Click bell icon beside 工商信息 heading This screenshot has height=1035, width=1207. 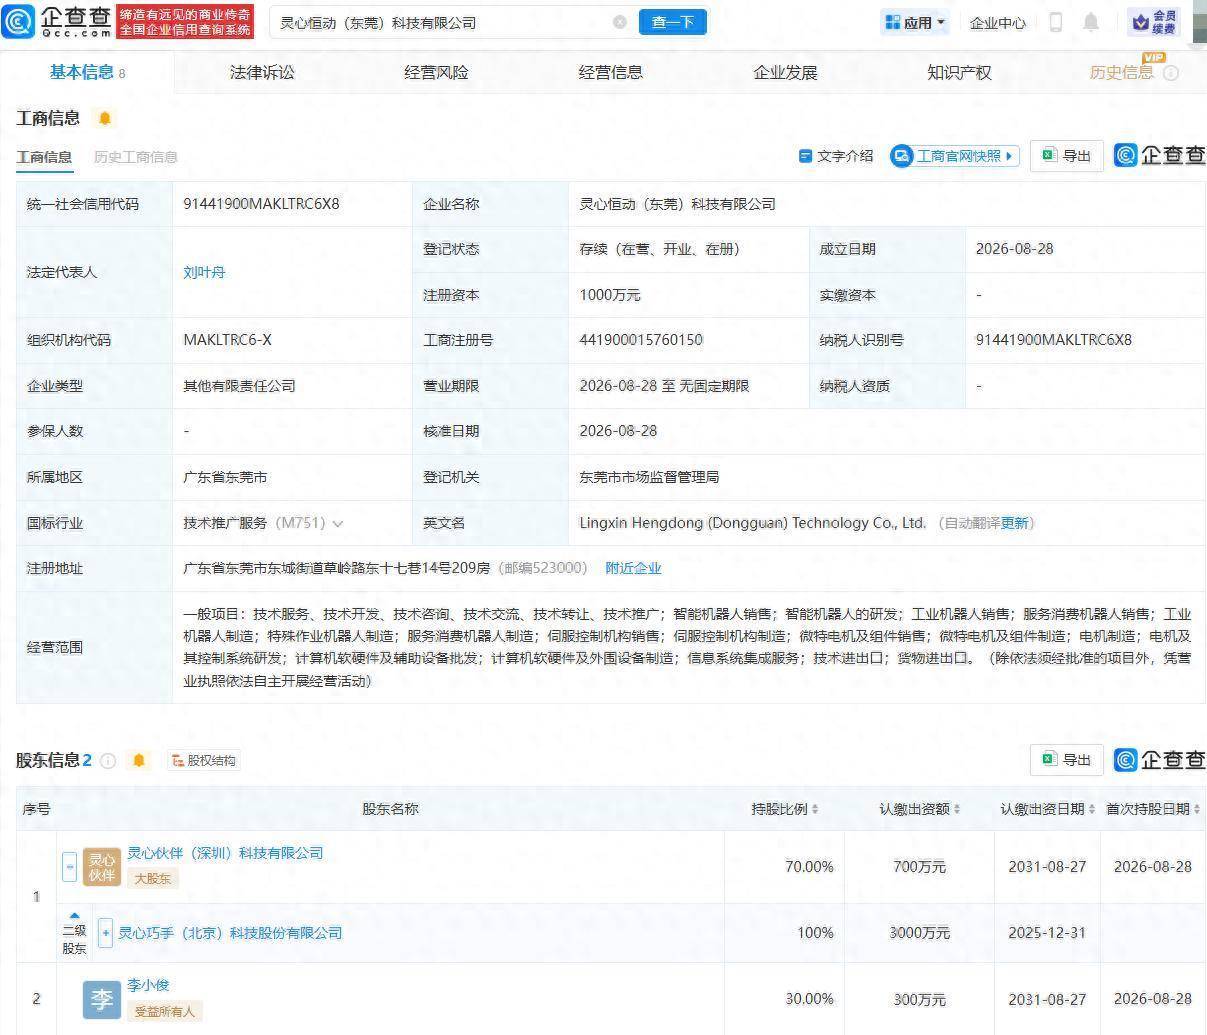(x=105, y=118)
